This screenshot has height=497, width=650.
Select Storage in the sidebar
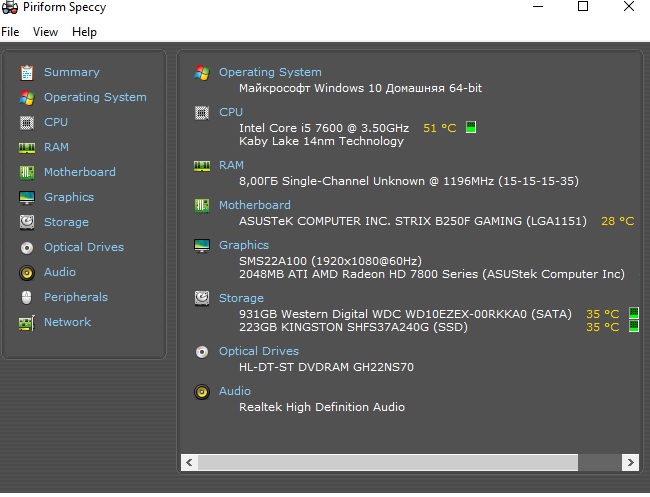(x=66, y=222)
